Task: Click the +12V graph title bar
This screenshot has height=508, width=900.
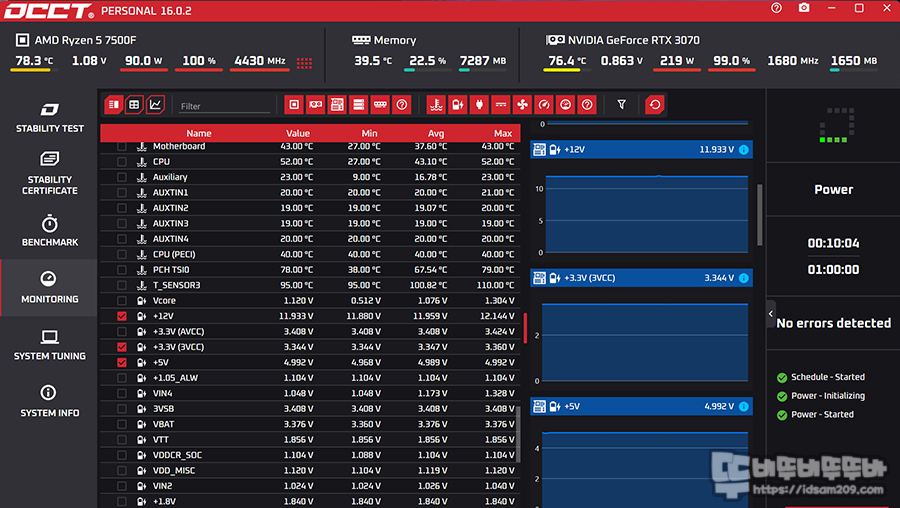Action: coord(641,150)
